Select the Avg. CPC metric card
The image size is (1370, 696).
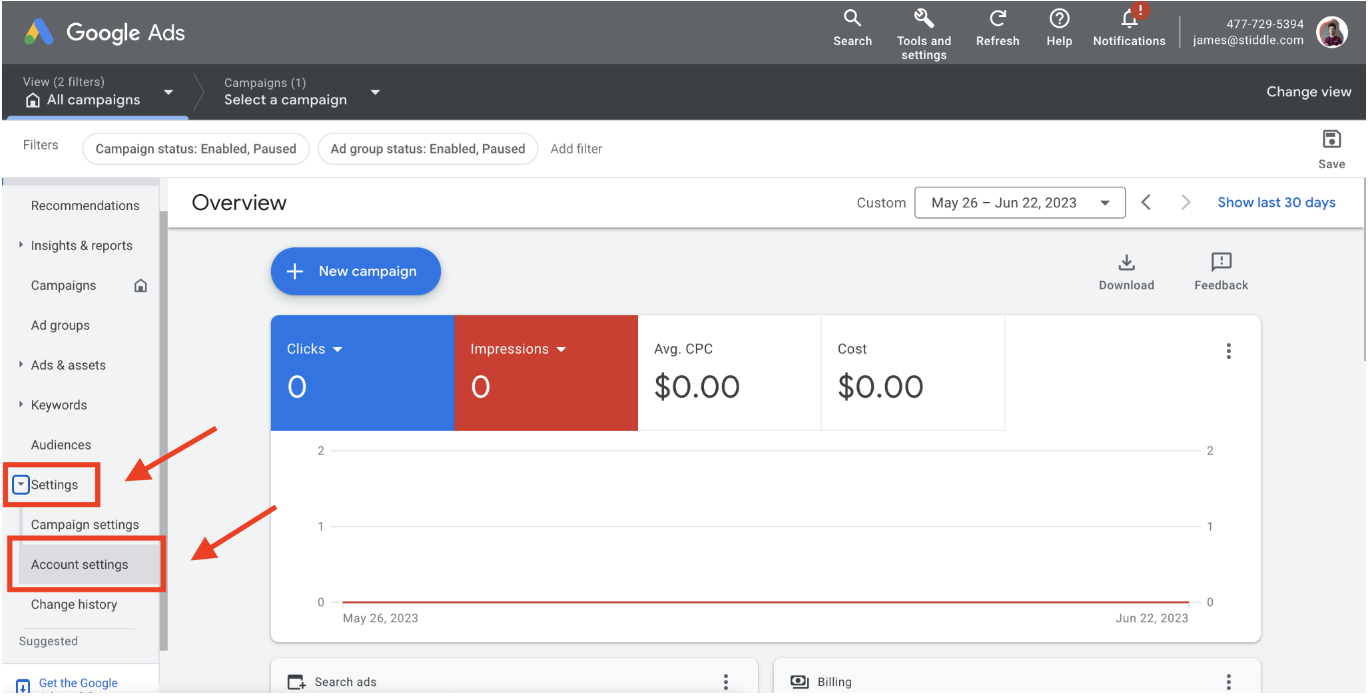coord(729,373)
